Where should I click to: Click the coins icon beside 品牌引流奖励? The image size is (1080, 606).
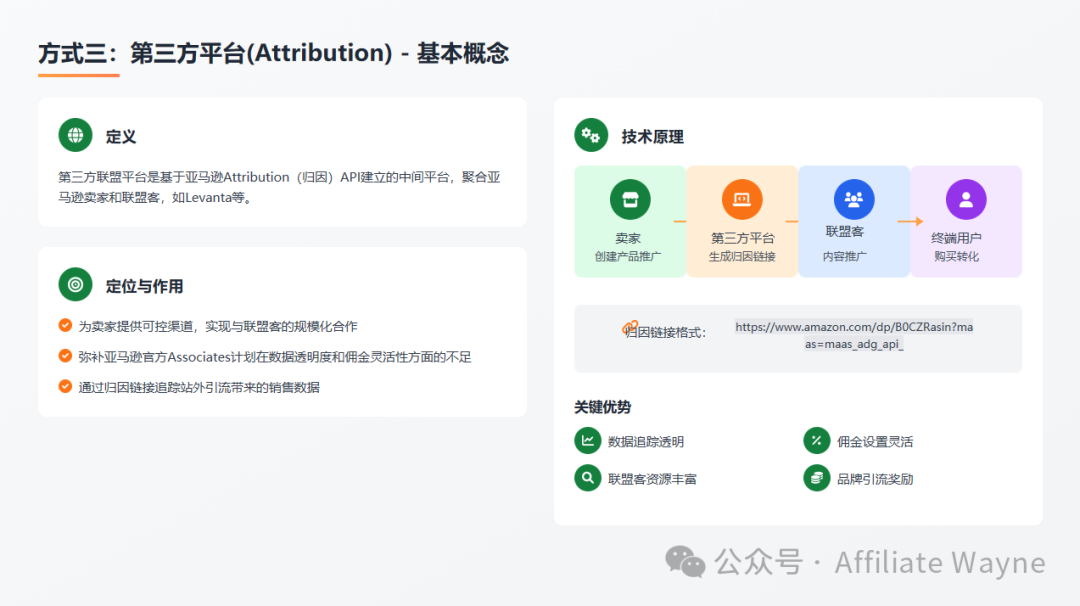[816, 478]
